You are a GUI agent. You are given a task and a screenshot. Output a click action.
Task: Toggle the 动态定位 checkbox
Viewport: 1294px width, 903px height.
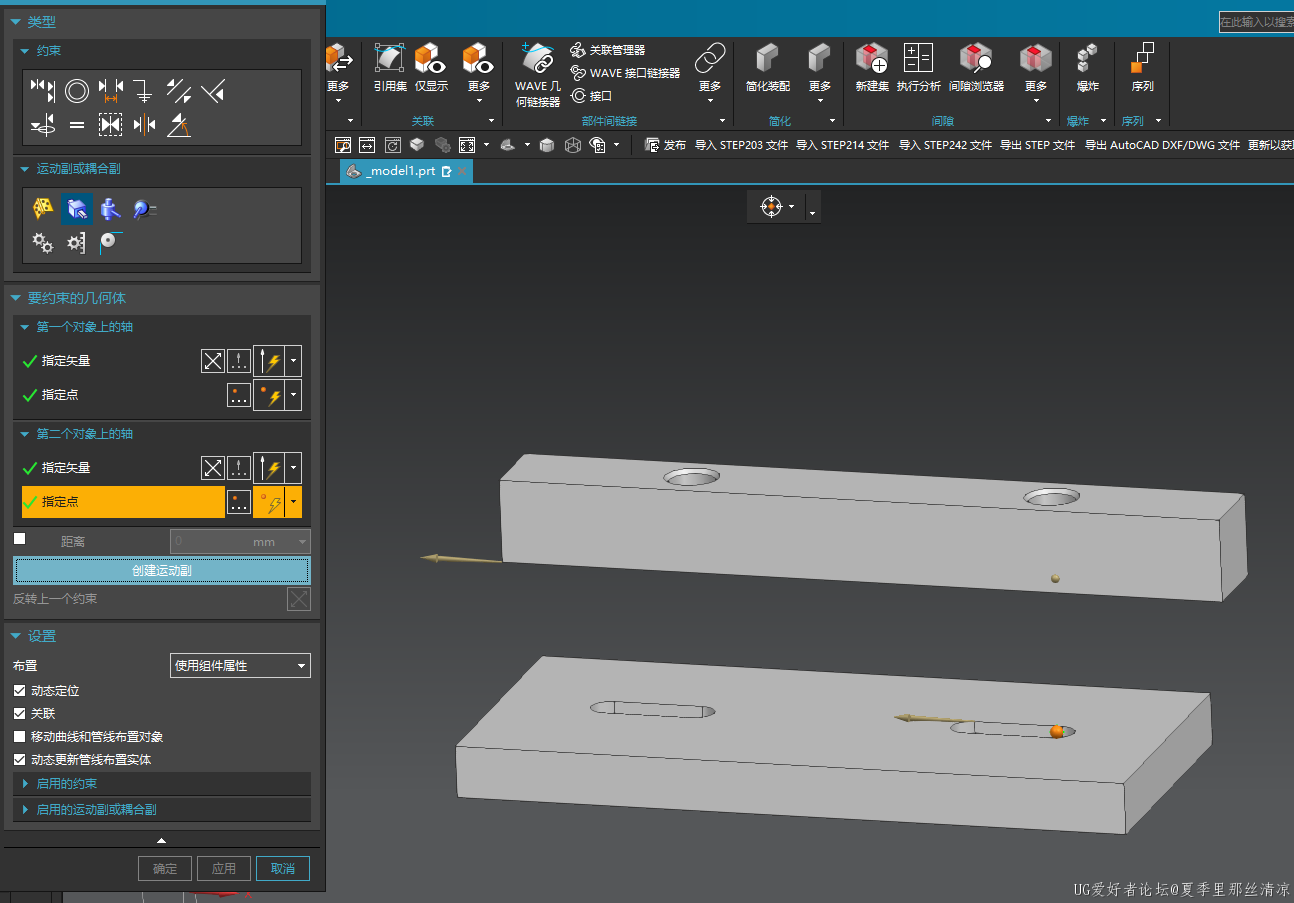click(x=19, y=691)
